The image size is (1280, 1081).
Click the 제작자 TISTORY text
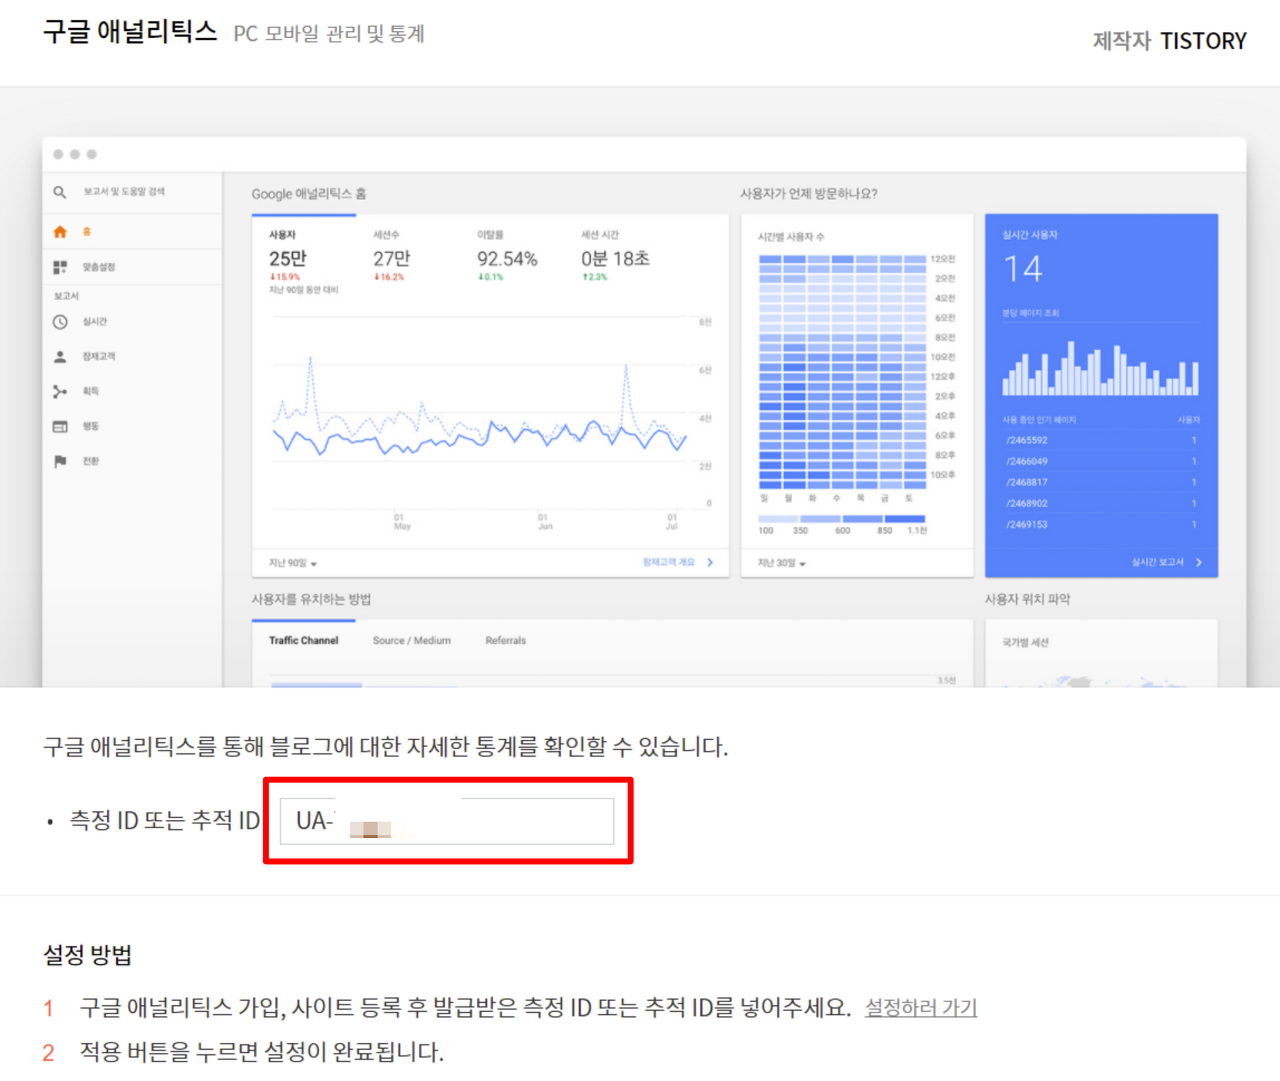[x=1170, y=41]
